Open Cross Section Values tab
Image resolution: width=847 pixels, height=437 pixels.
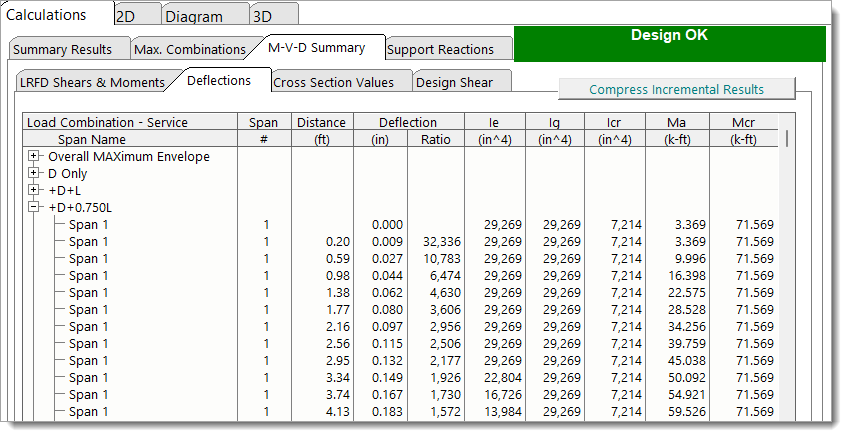click(341, 82)
